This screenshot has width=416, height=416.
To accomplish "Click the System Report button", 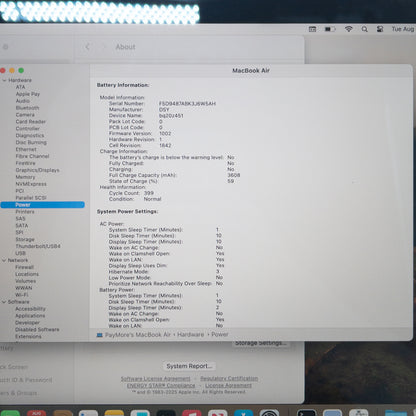I will tap(189, 366).
